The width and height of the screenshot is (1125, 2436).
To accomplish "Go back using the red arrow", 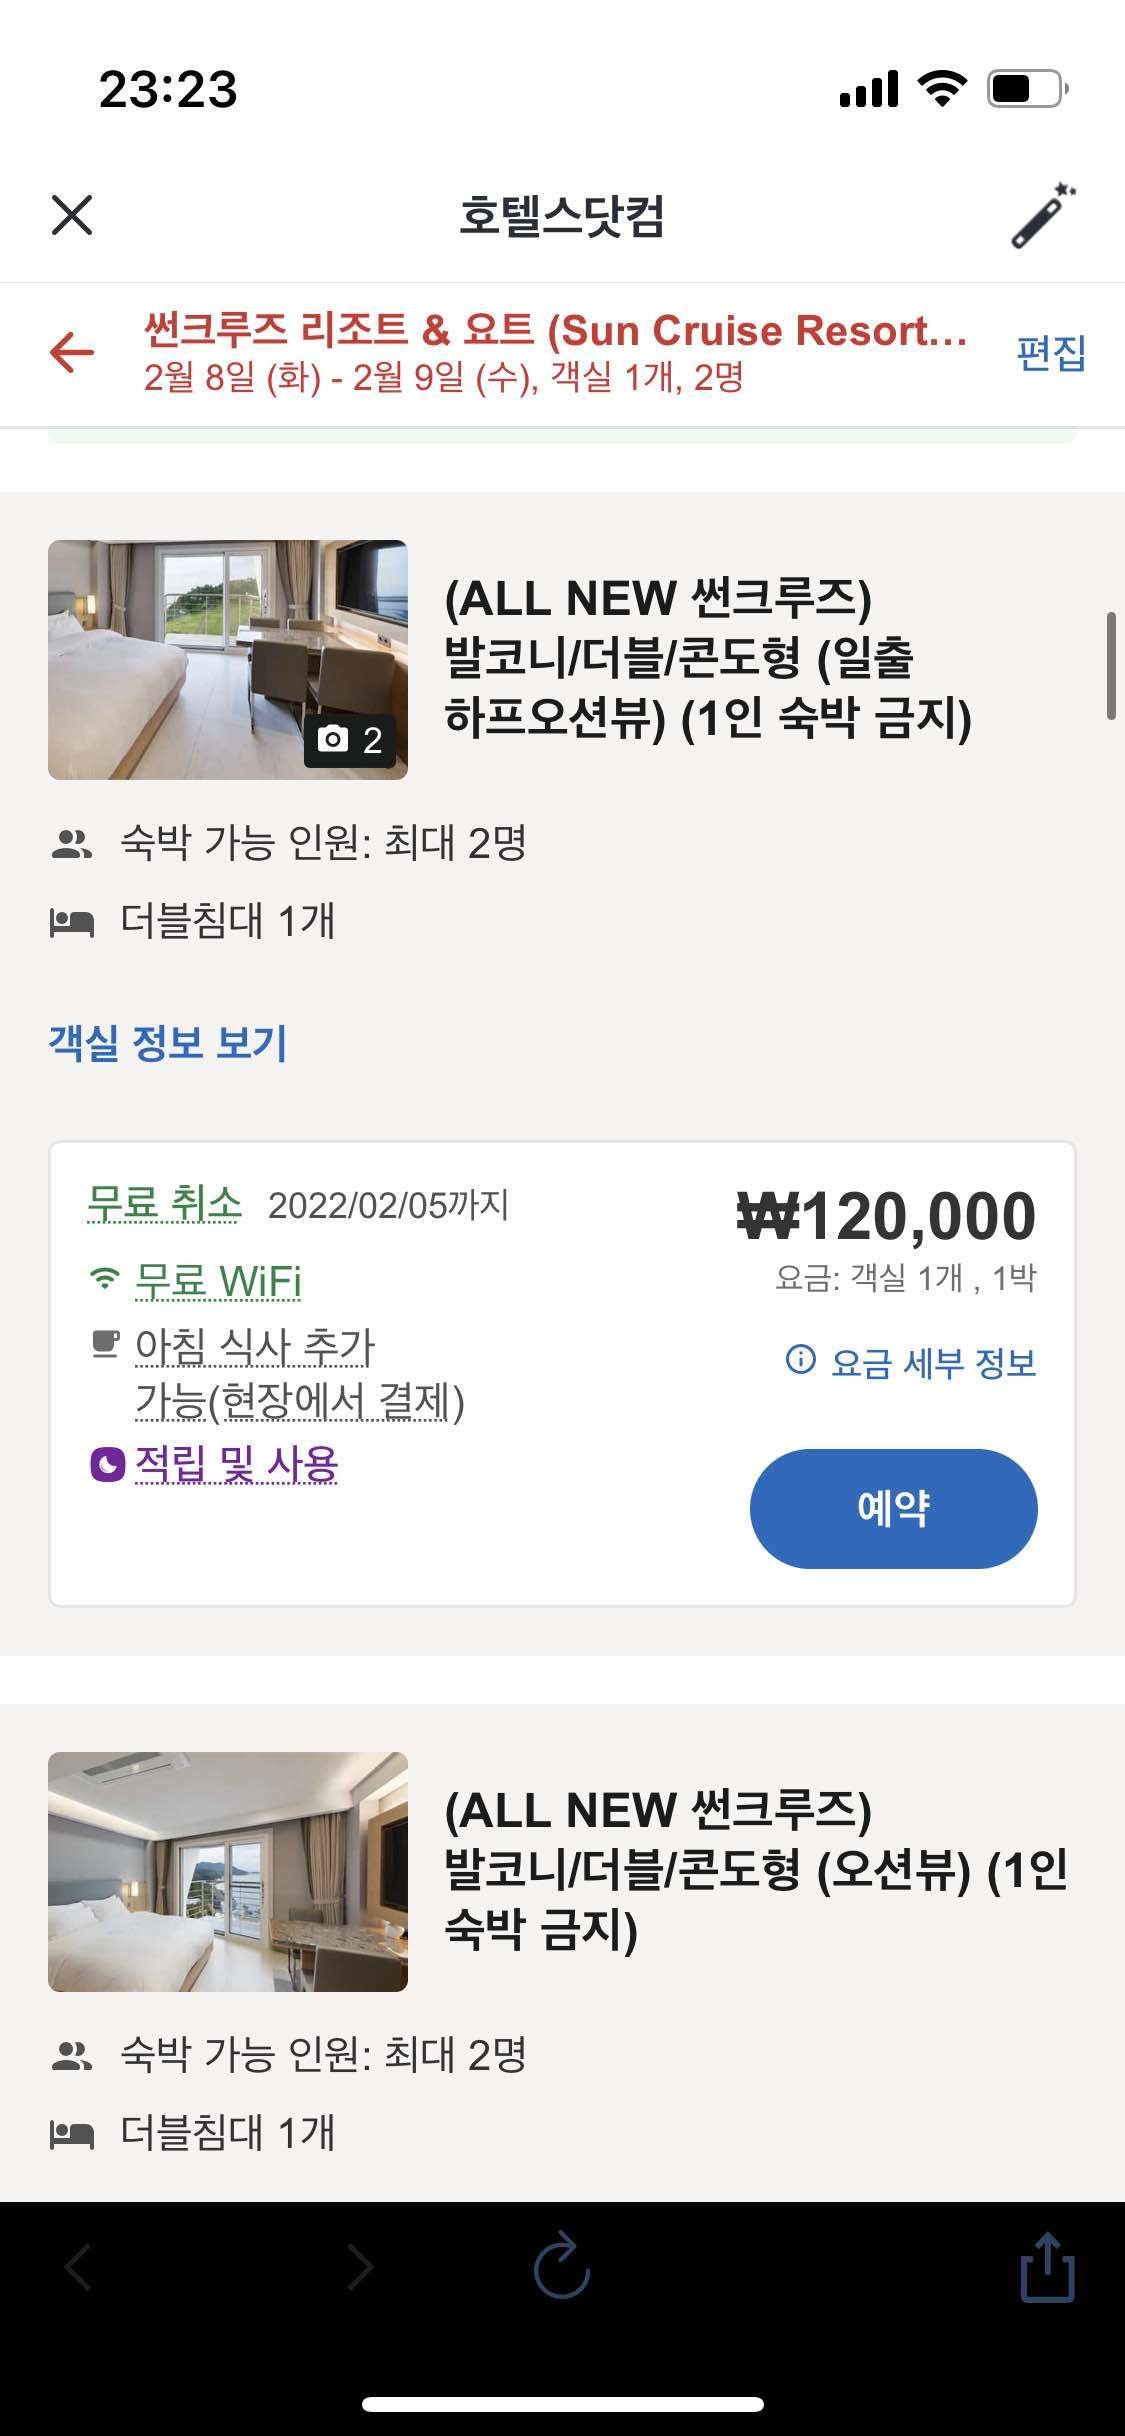I will click(x=72, y=352).
